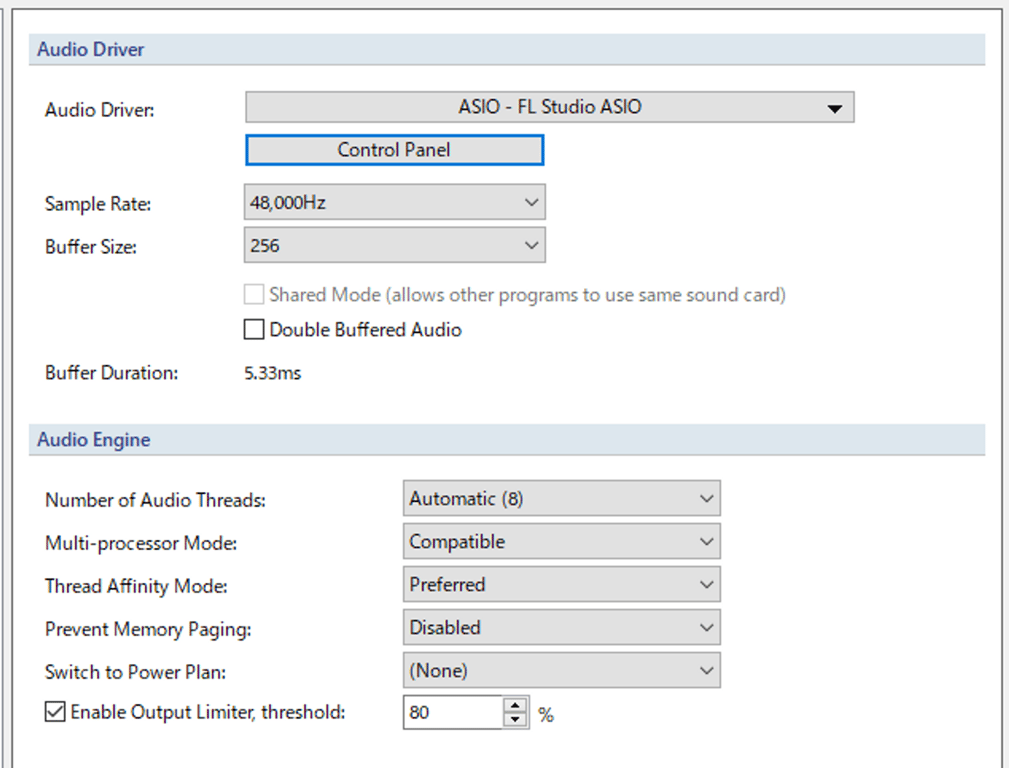Open Thread Affinity Mode dropdown

point(562,585)
